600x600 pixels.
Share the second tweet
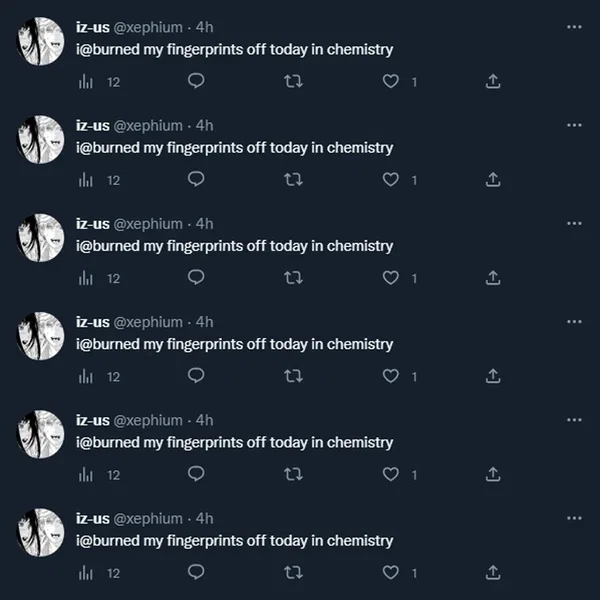click(x=493, y=179)
